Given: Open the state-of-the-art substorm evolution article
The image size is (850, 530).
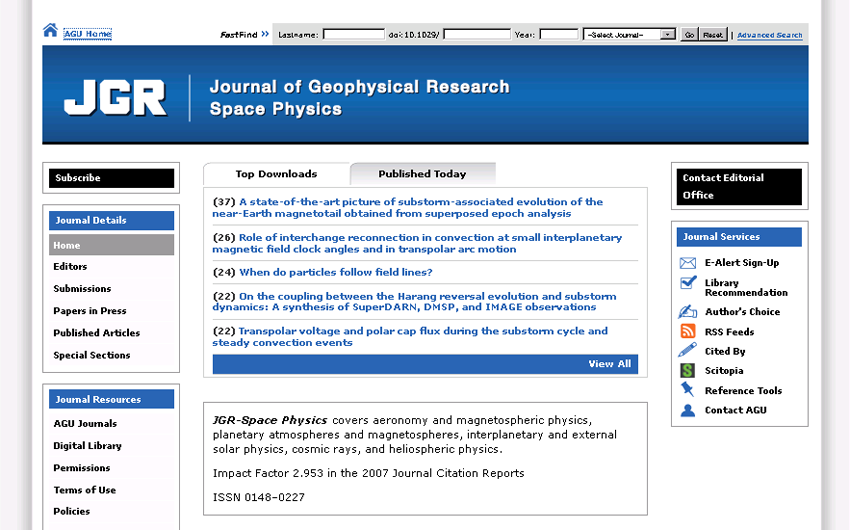Looking at the screenshot, I should click(x=408, y=208).
